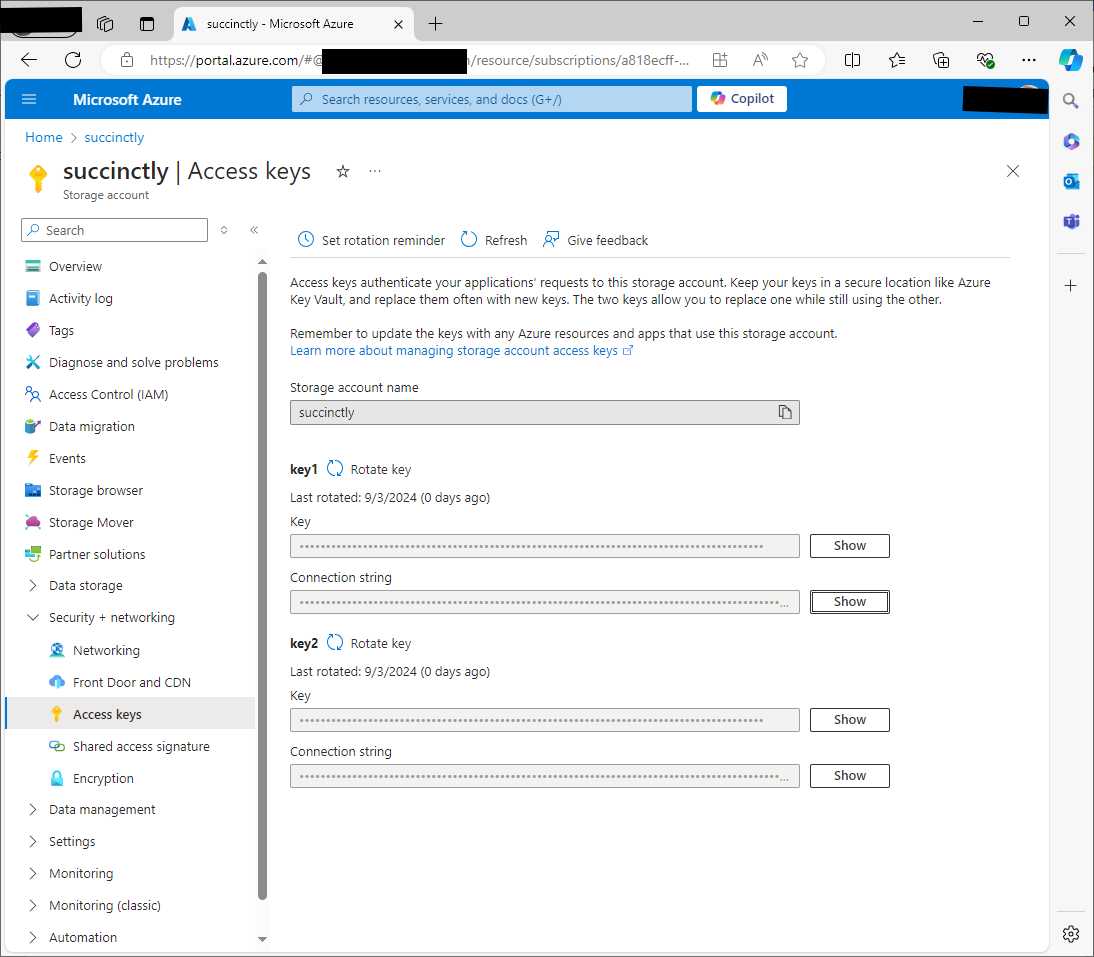Open Access Control (IAM) settings
1094x957 pixels.
click(107, 394)
